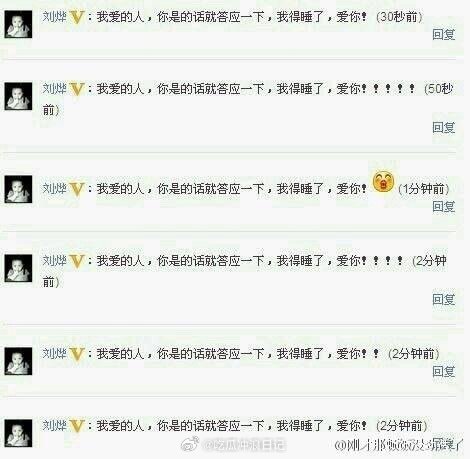
Task: Open 刘烨 username on the top comment
Action: tap(55, 17)
